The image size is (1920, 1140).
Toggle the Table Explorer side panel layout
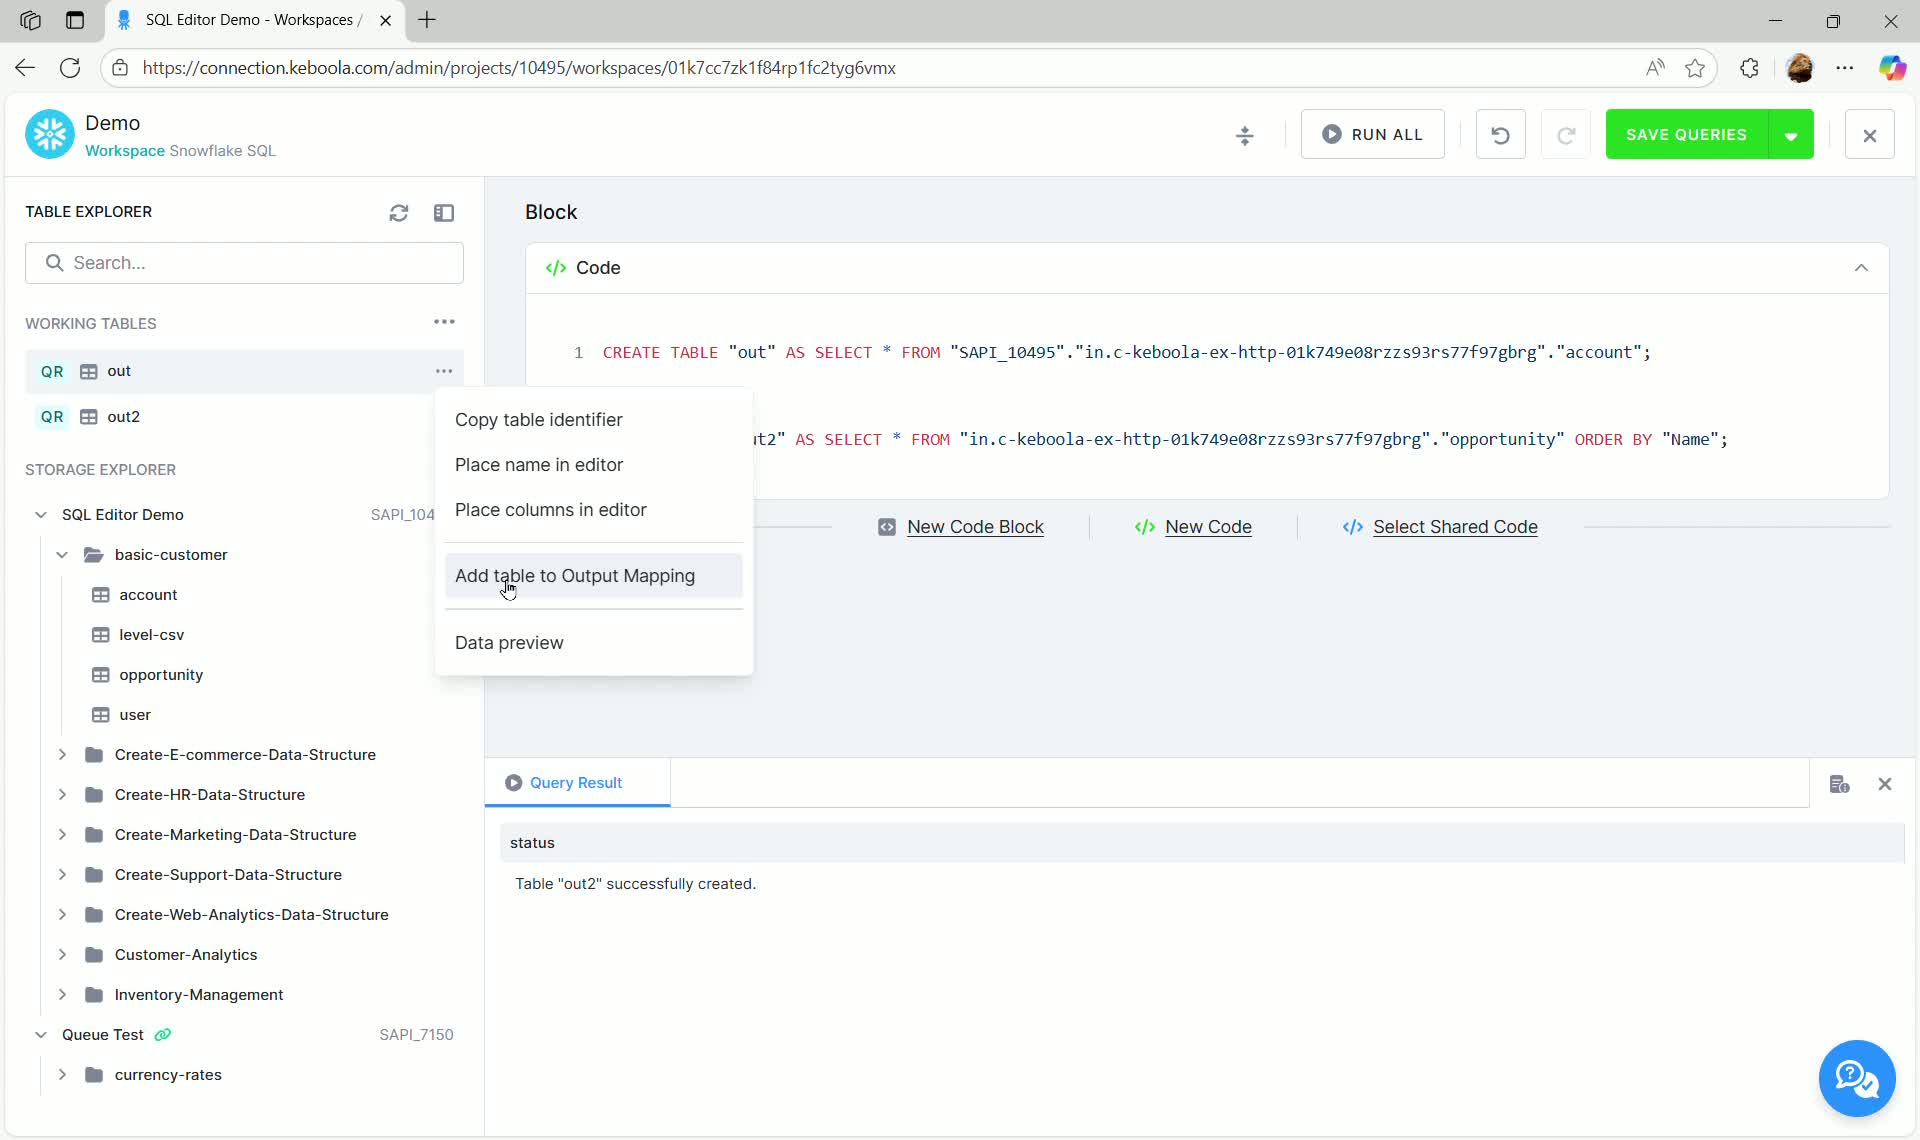click(445, 213)
